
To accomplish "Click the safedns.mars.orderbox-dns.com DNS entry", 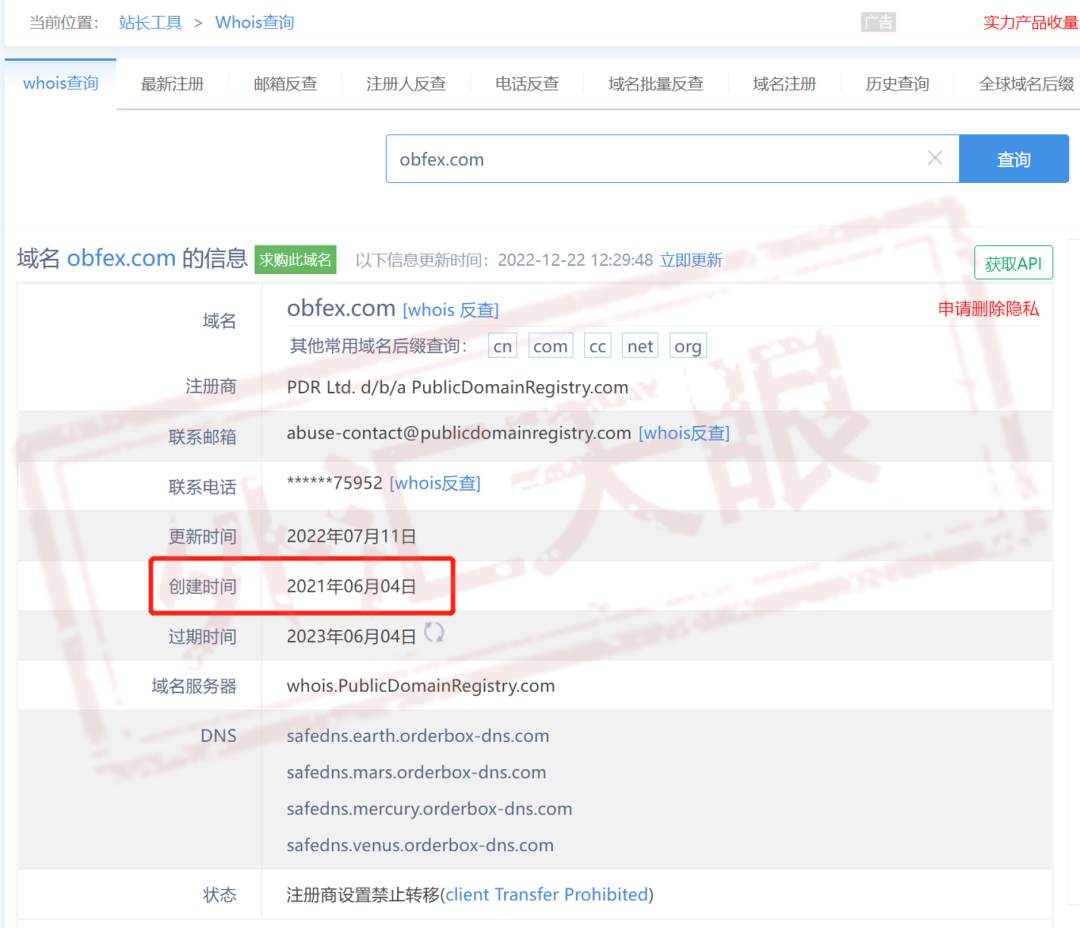I will (x=417, y=772).
